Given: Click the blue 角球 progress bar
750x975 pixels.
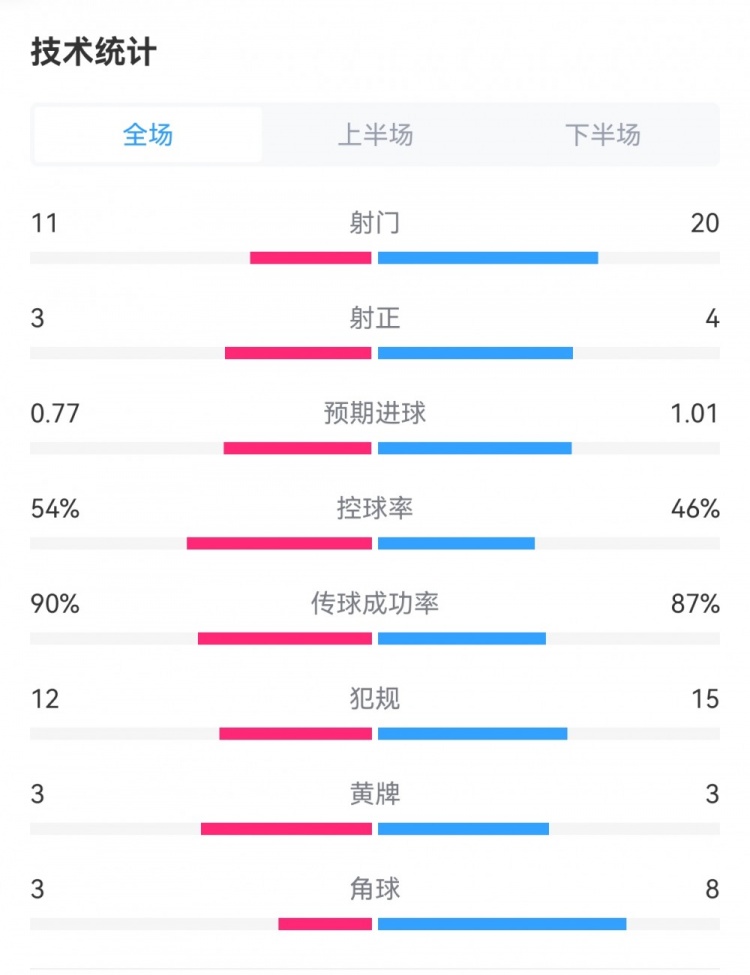Looking at the screenshot, I should 502,924.
